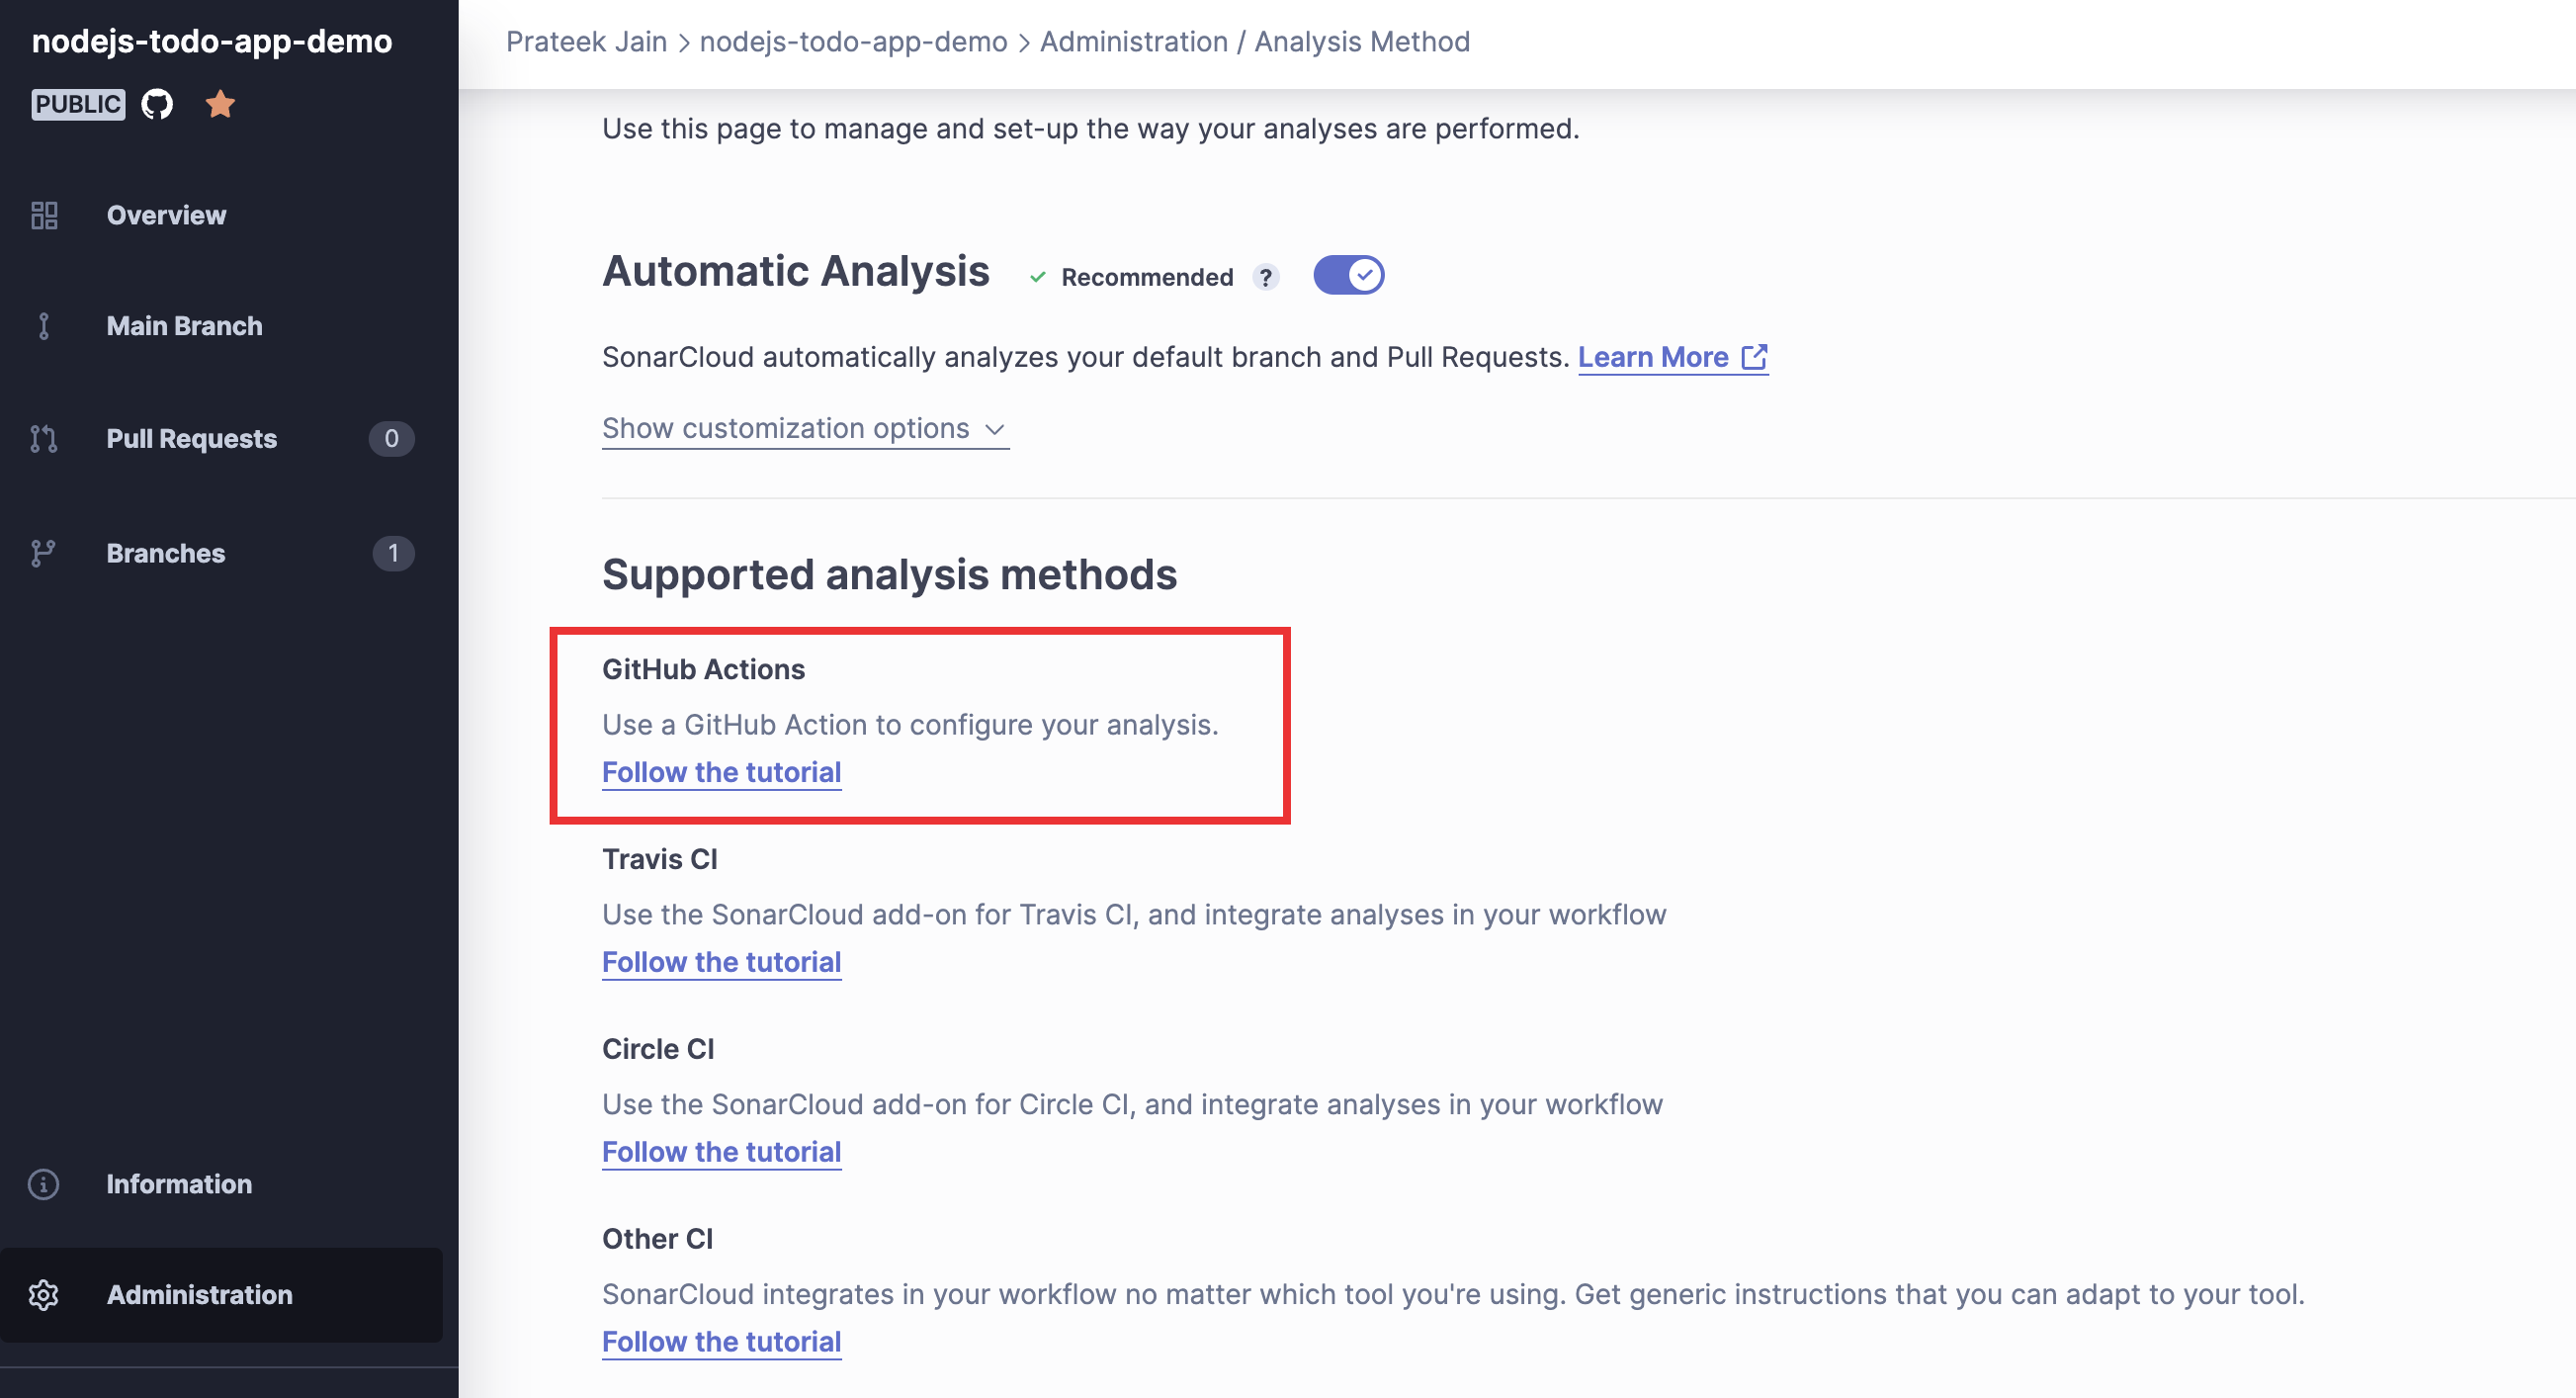Viewport: 2576px width, 1398px height.
Task: Open the Learn More link
Action: coord(1672,357)
